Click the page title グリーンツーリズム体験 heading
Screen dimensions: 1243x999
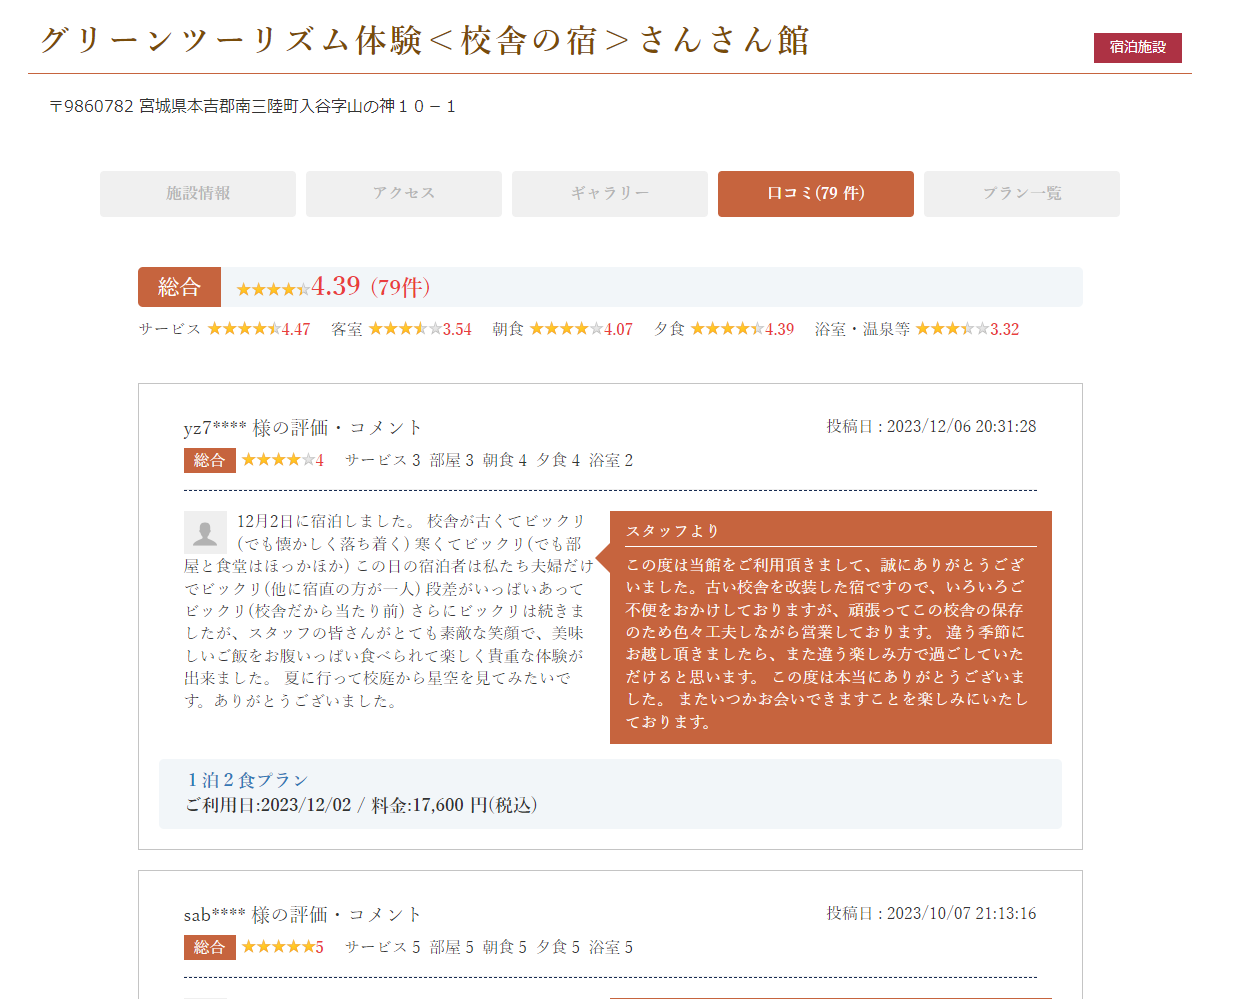tap(424, 41)
